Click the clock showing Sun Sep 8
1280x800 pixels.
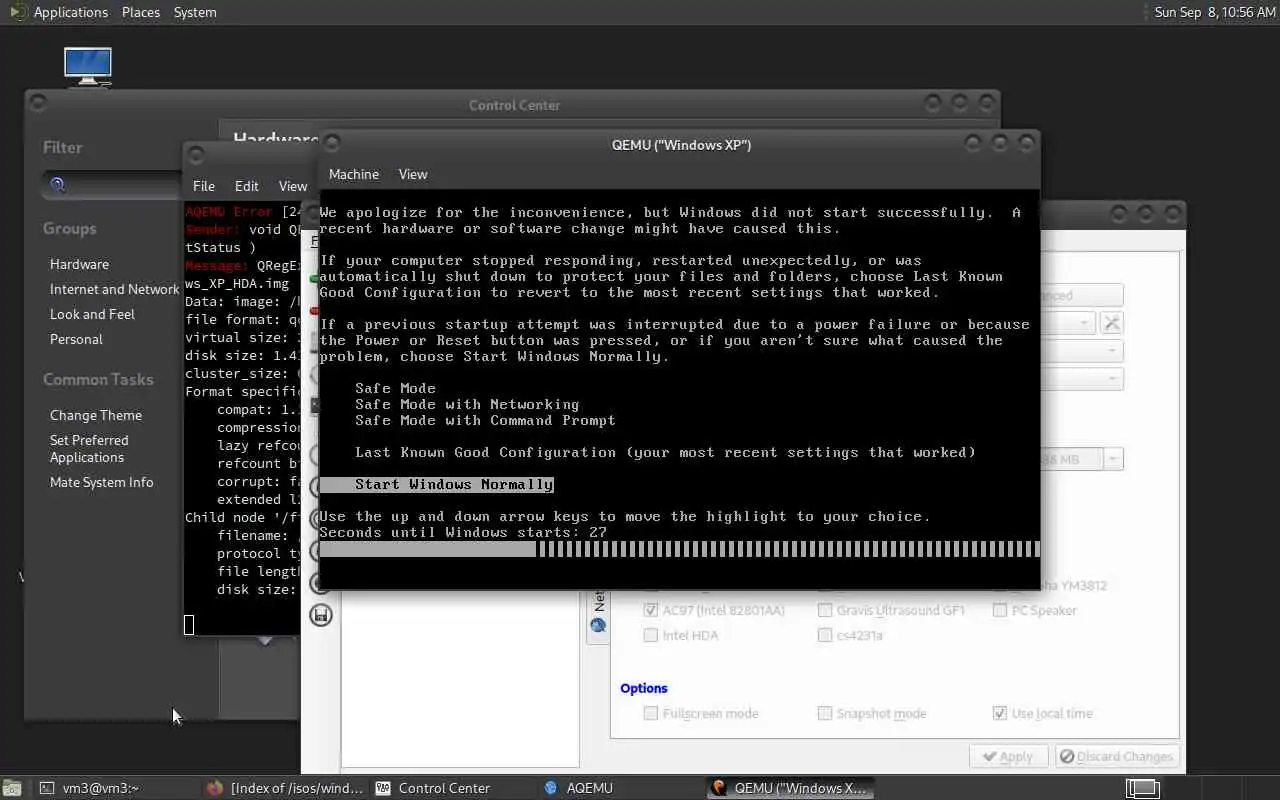coord(1215,12)
